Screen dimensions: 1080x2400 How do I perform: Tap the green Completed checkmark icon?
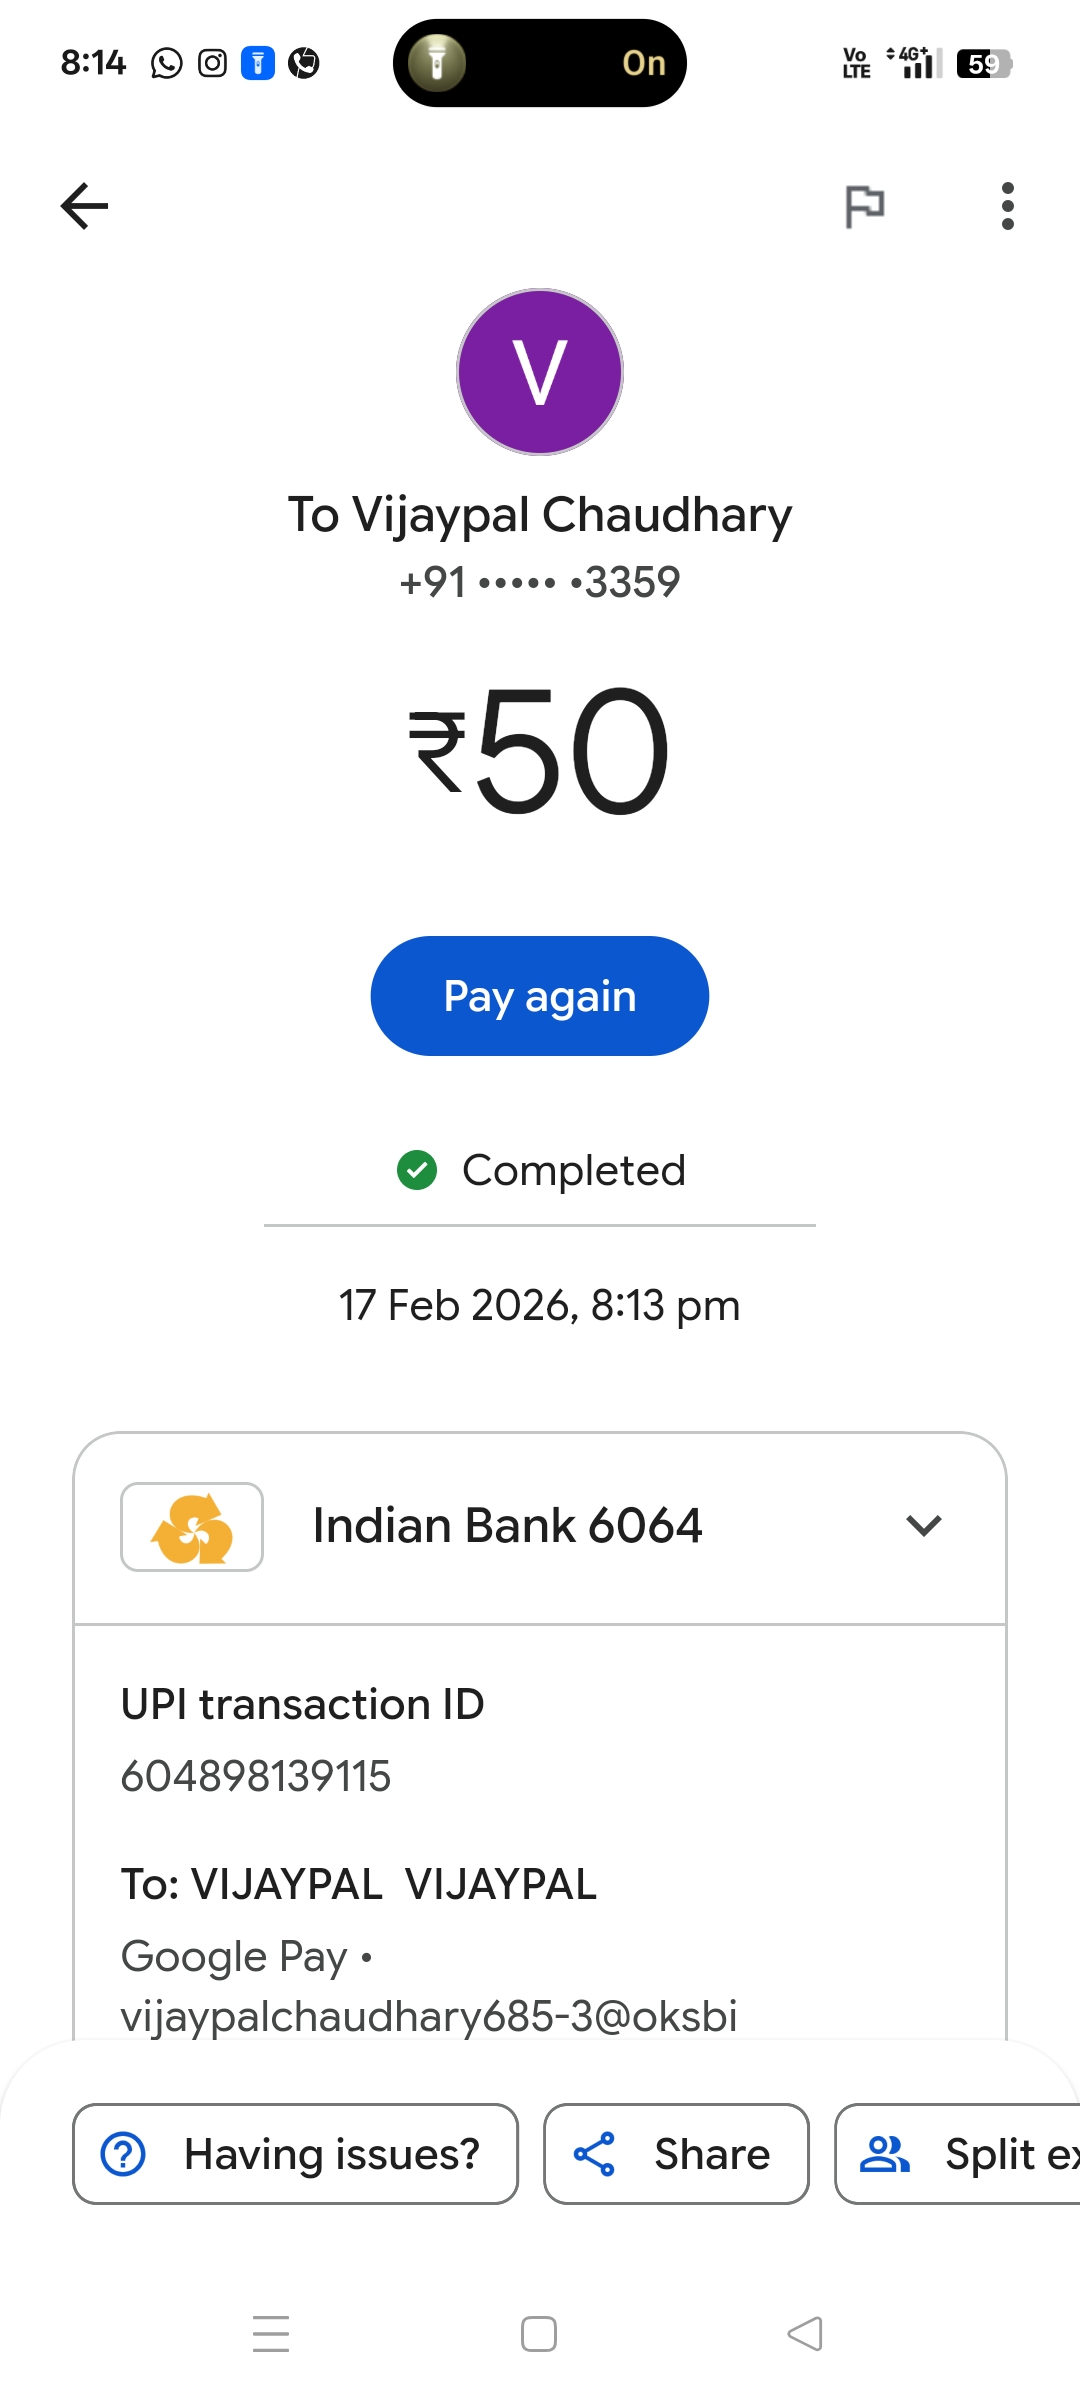click(417, 1170)
